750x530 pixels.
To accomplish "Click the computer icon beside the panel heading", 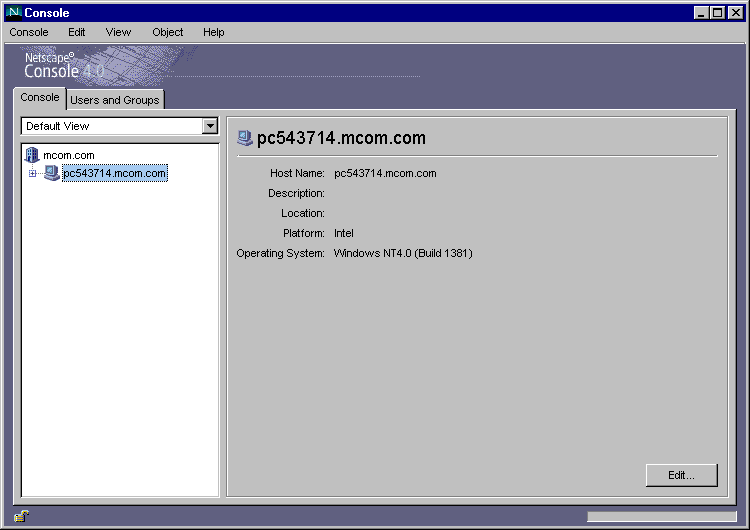I will pyautogui.click(x=244, y=138).
